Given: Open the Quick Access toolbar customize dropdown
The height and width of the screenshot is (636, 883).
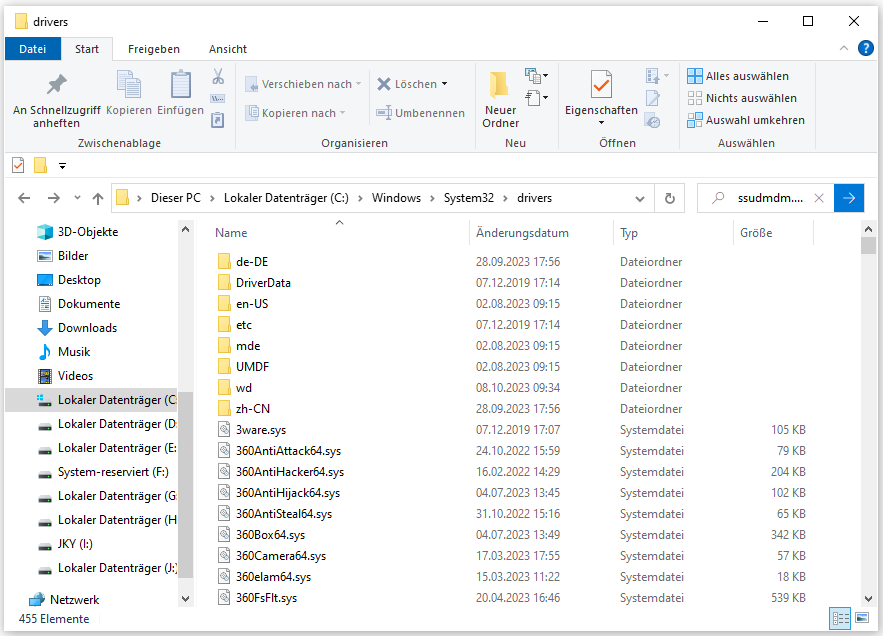Looking at the screenshot, I should point(62,165).
